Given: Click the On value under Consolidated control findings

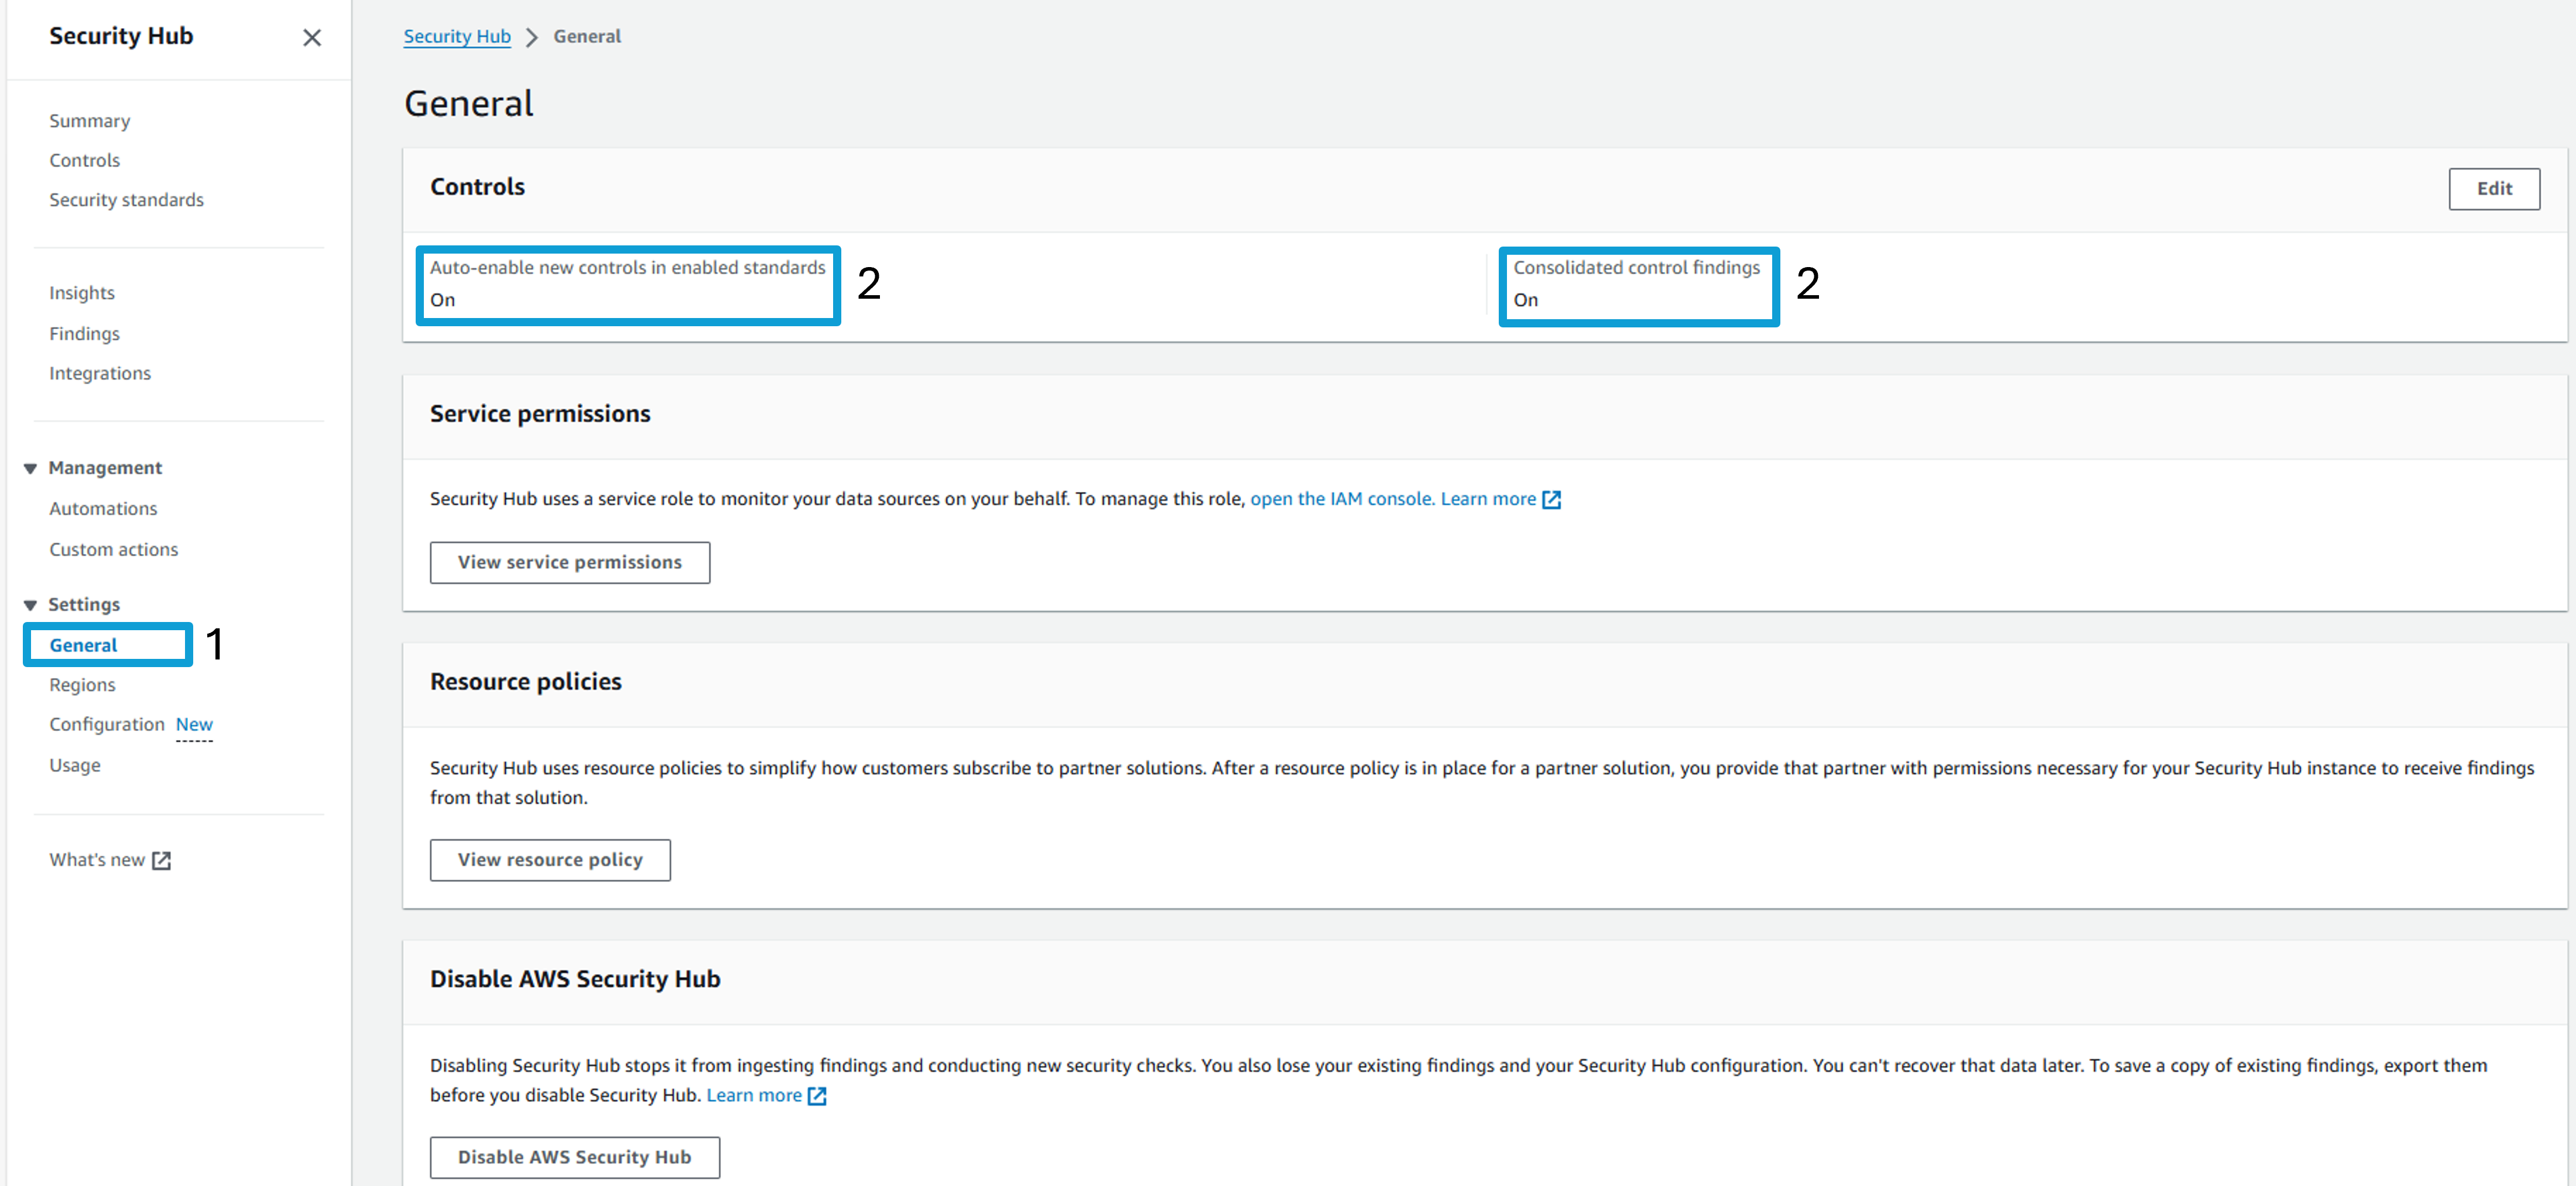Looking at the screenshot, I should [x=1526, y=300].
